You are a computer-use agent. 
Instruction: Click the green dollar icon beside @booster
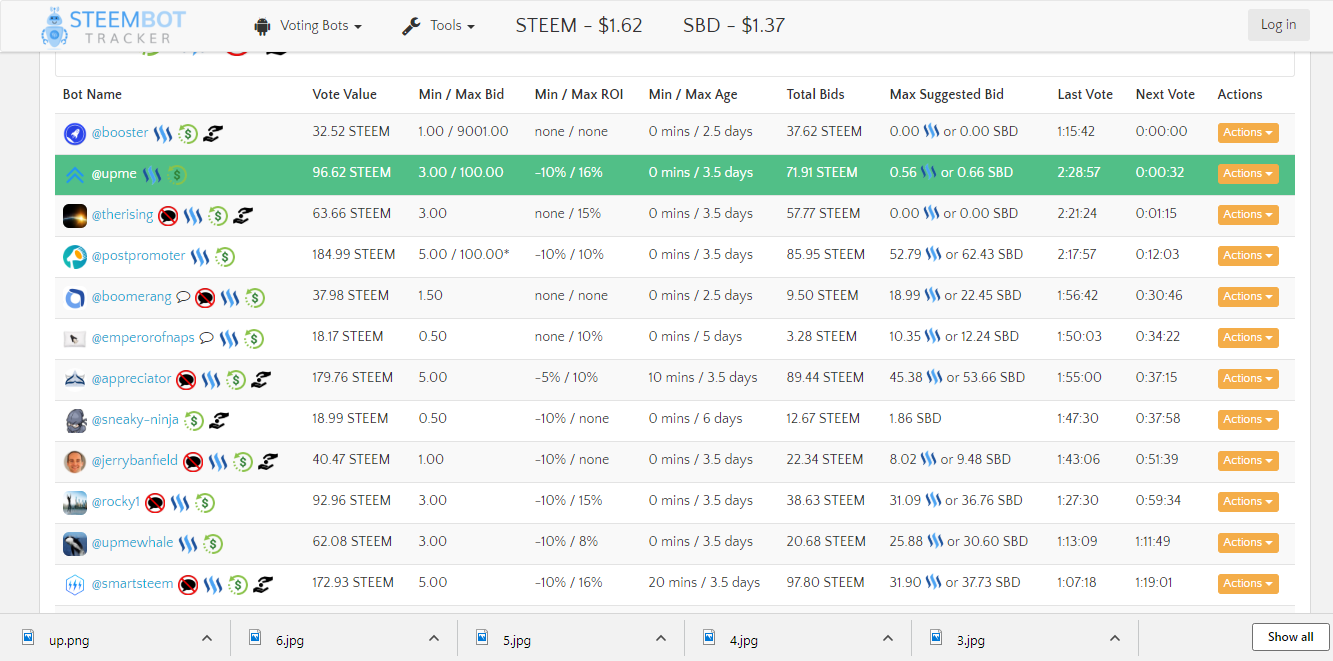[188, 133]
